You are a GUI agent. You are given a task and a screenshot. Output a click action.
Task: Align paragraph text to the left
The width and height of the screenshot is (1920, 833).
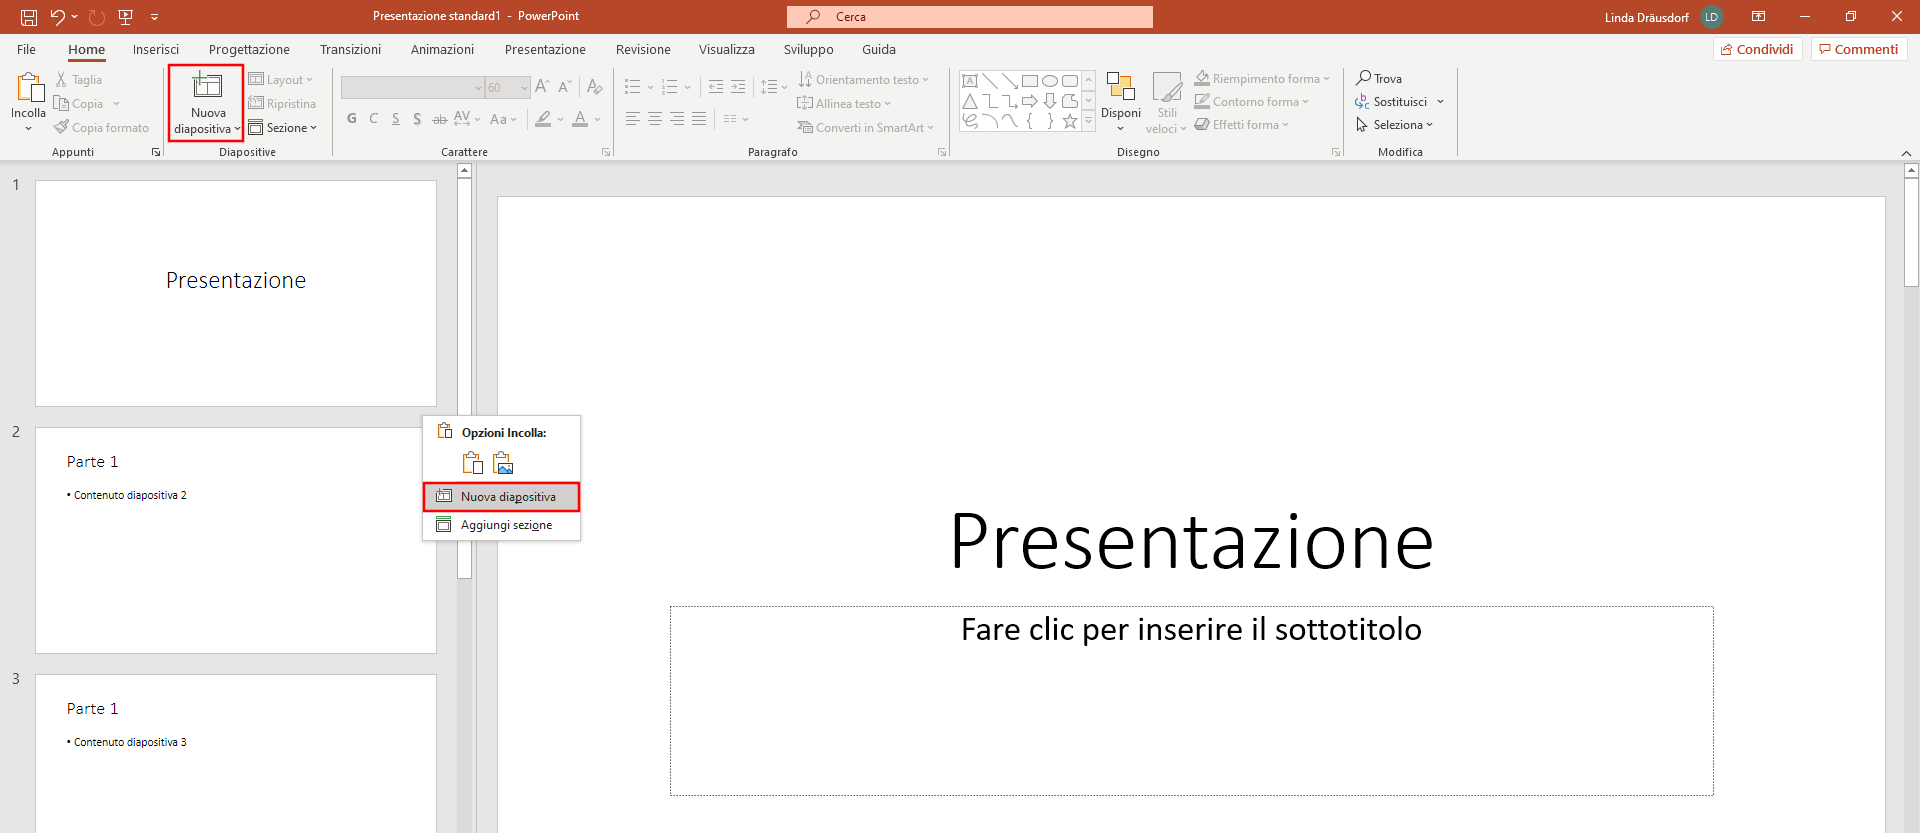pos(632,118)
